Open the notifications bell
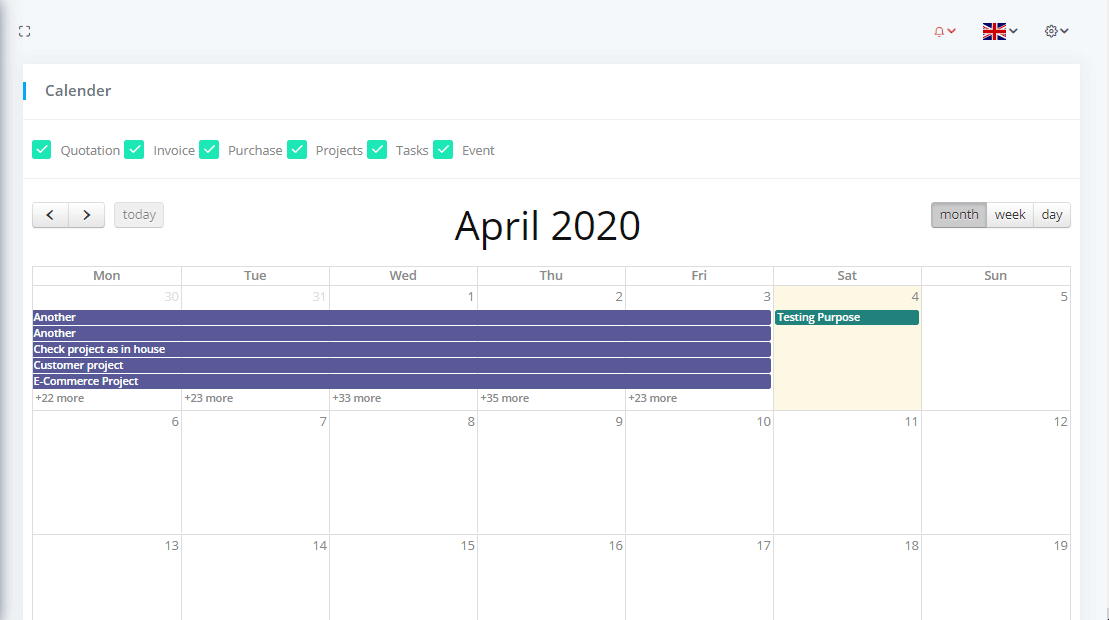Image resolution: width=1109 pixels, height=620 pixels. coord(944,32)
